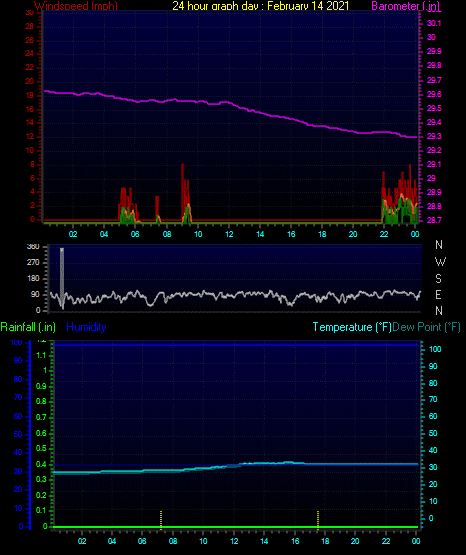Click the Rainfall (.in) legend label

coord(28,327)
